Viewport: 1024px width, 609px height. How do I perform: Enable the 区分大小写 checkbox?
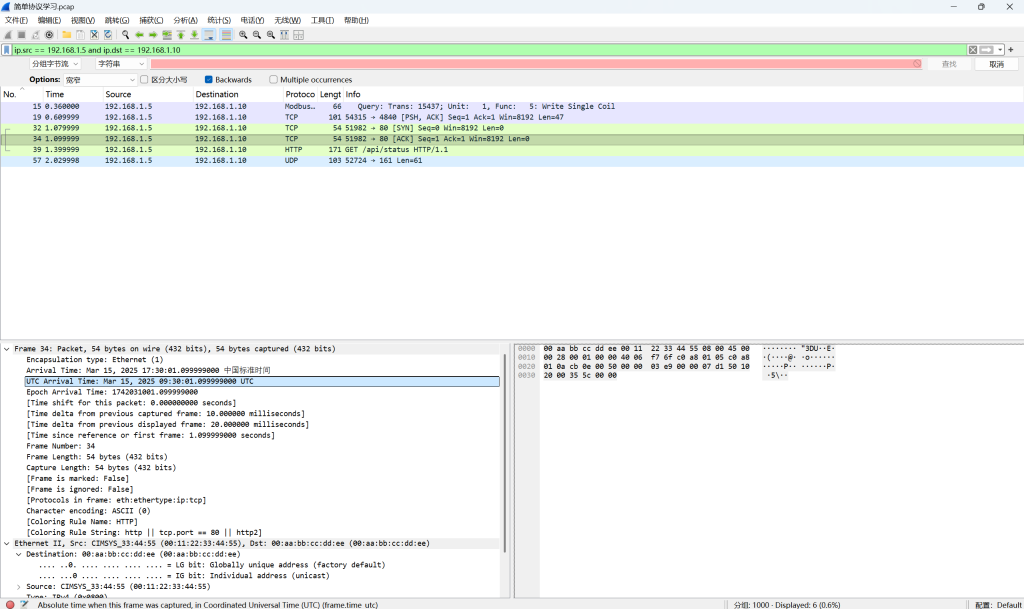coord(144,79)
